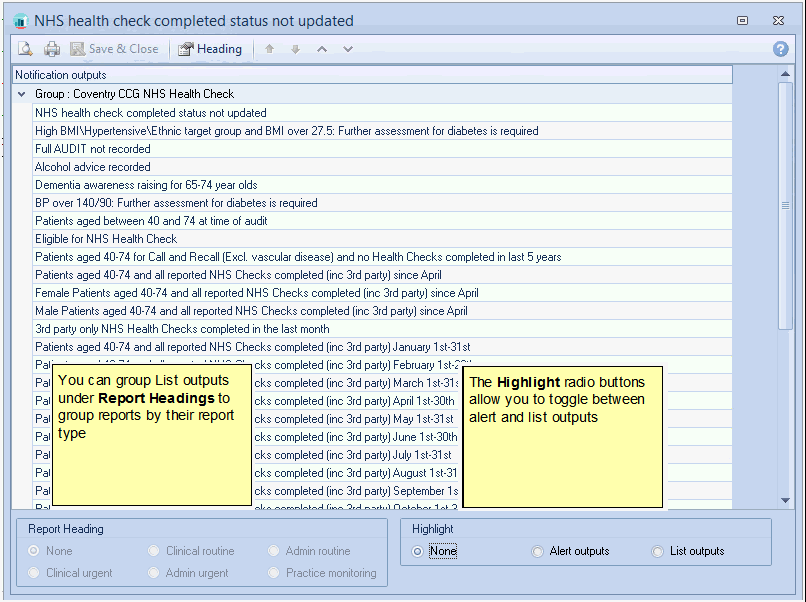Viewport: 806px width, 602px height.
Task: Click the up chevron icon in toolbar
Action: 322,49
